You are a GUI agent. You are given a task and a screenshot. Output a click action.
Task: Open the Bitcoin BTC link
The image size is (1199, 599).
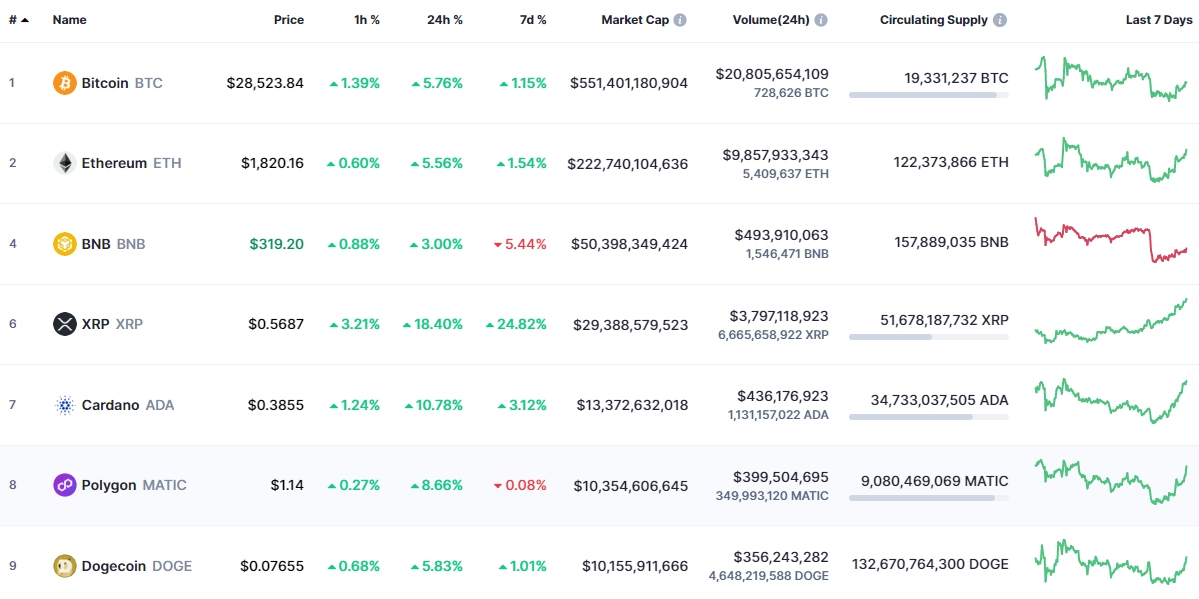point(122,83)
